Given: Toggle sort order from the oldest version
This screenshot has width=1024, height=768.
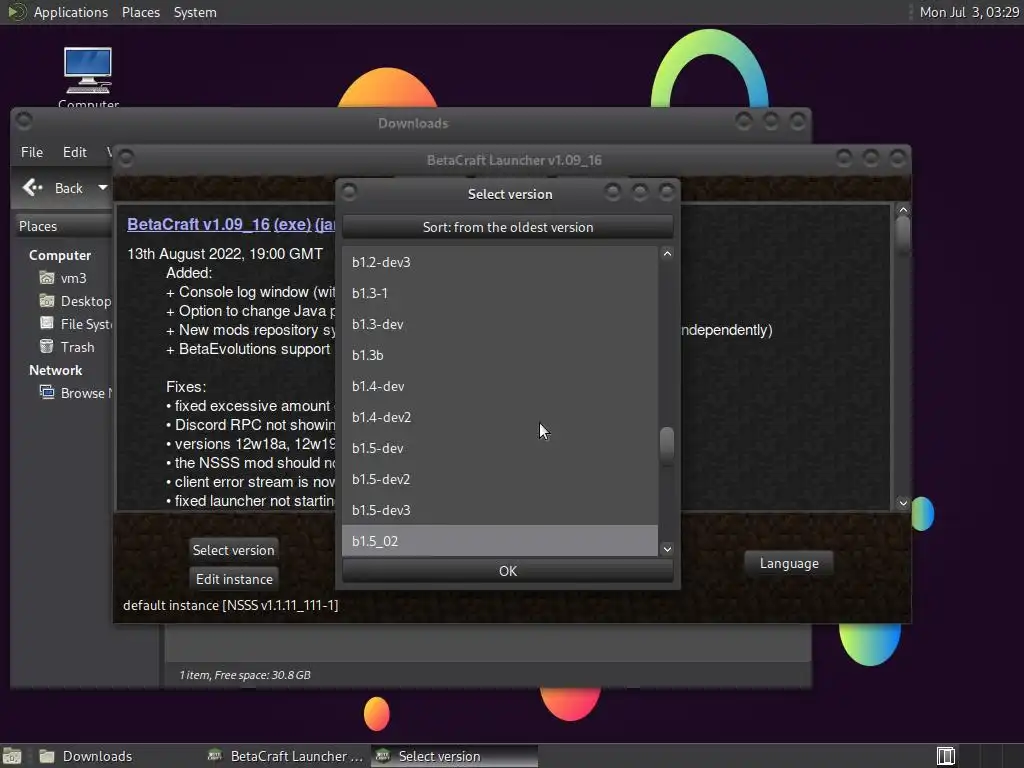Looking at the screenshot, I should [x=507, y=227].
